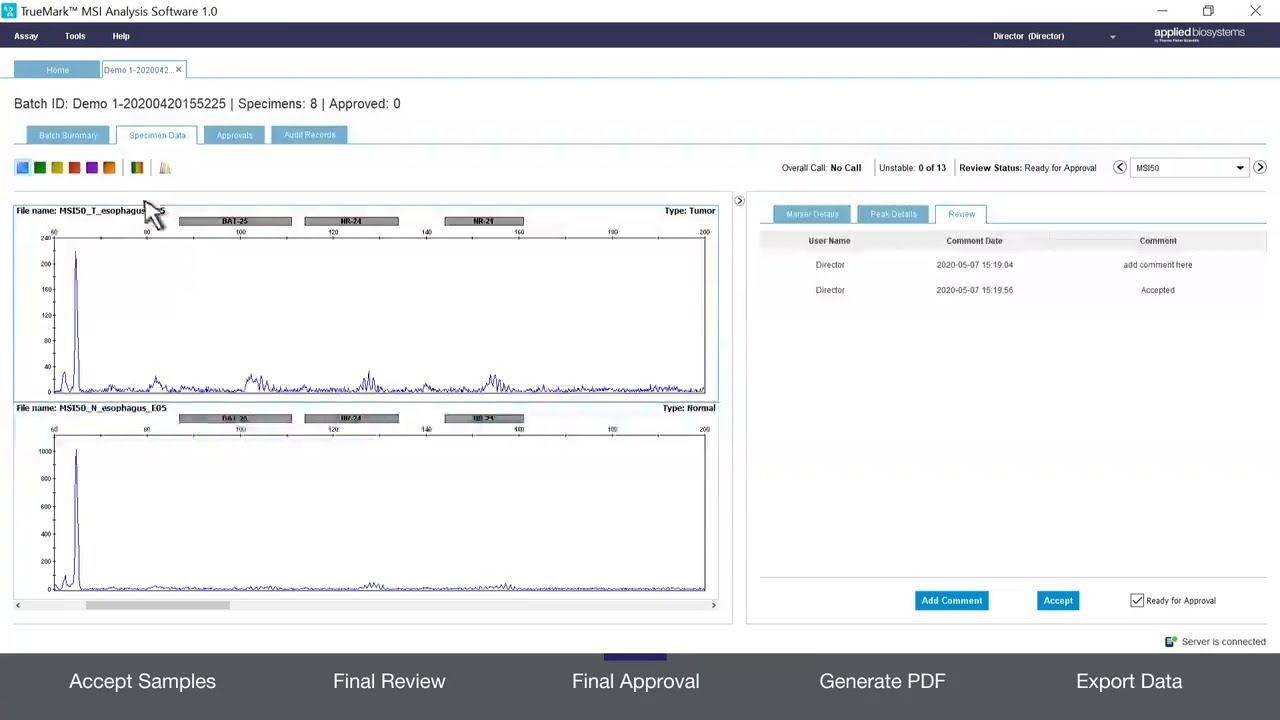Viewport: 1280px width, 720px height.
Task: Select the 'add comment here' comment cell
Action: tap(1158, 265)
